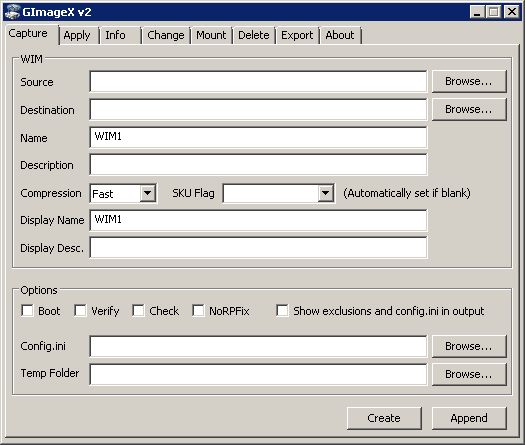
Task: Minimize the GImageX window
Action: (x=477, y=12)
